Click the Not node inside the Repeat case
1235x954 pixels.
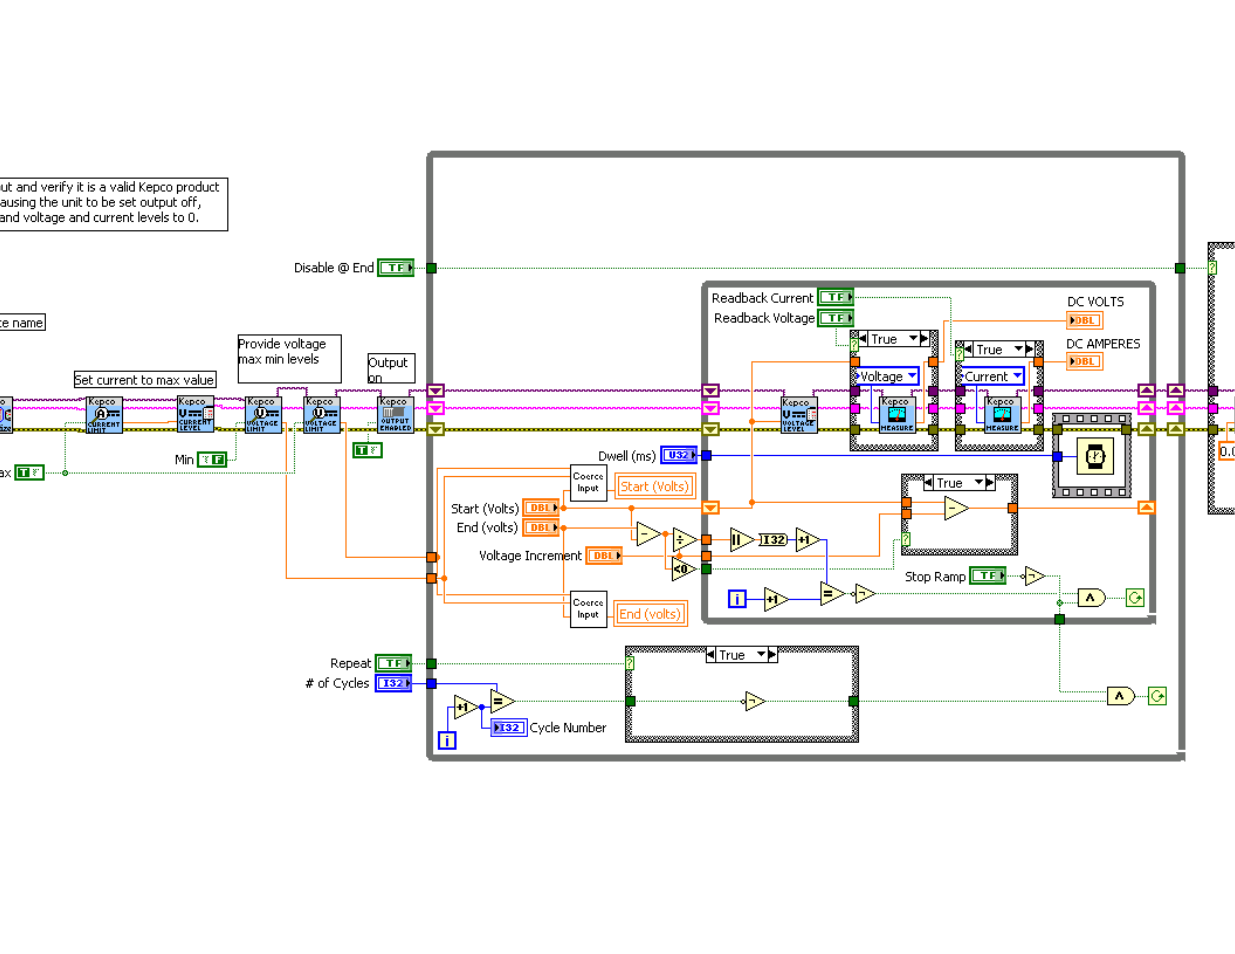tap(754, 701)
